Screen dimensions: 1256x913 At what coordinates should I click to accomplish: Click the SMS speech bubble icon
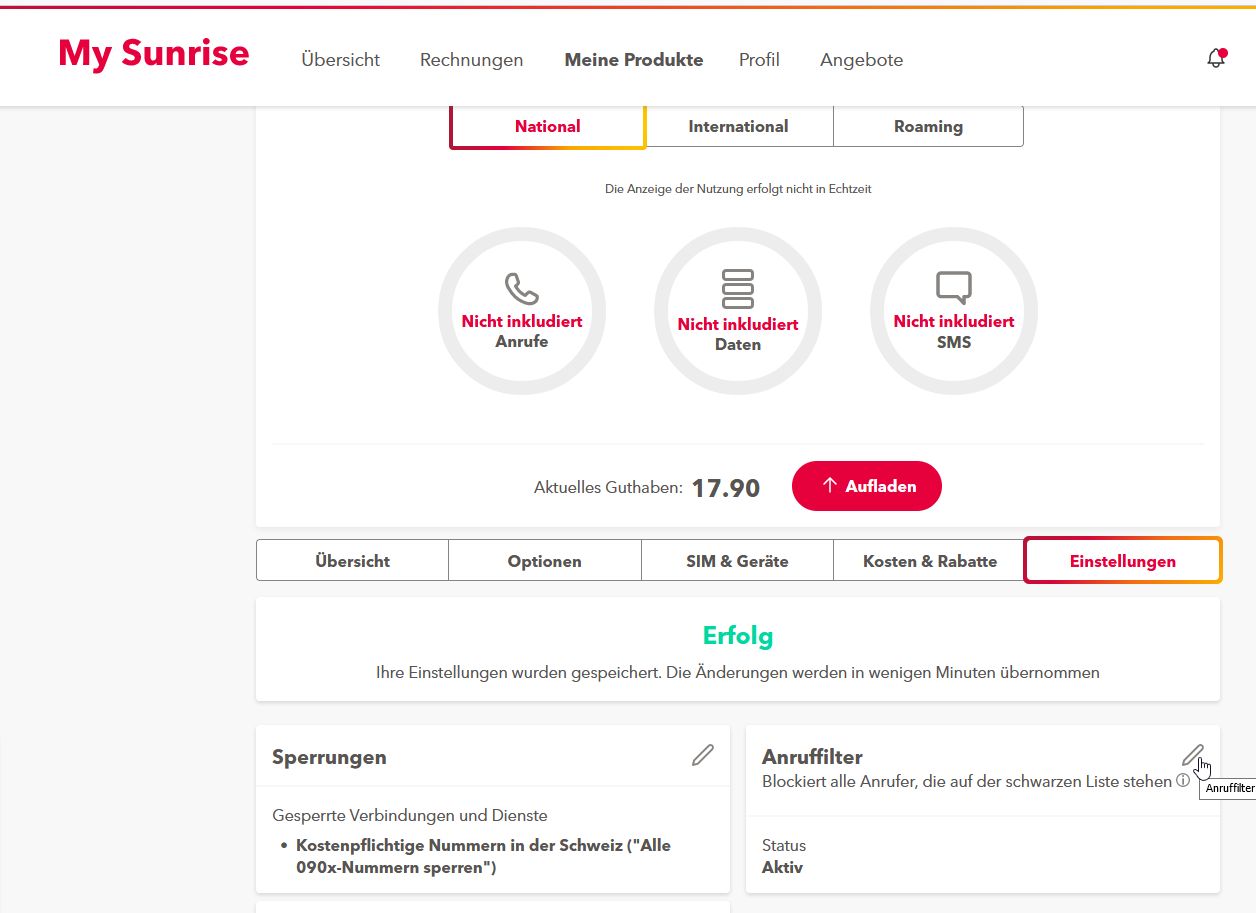coord(953,288)
